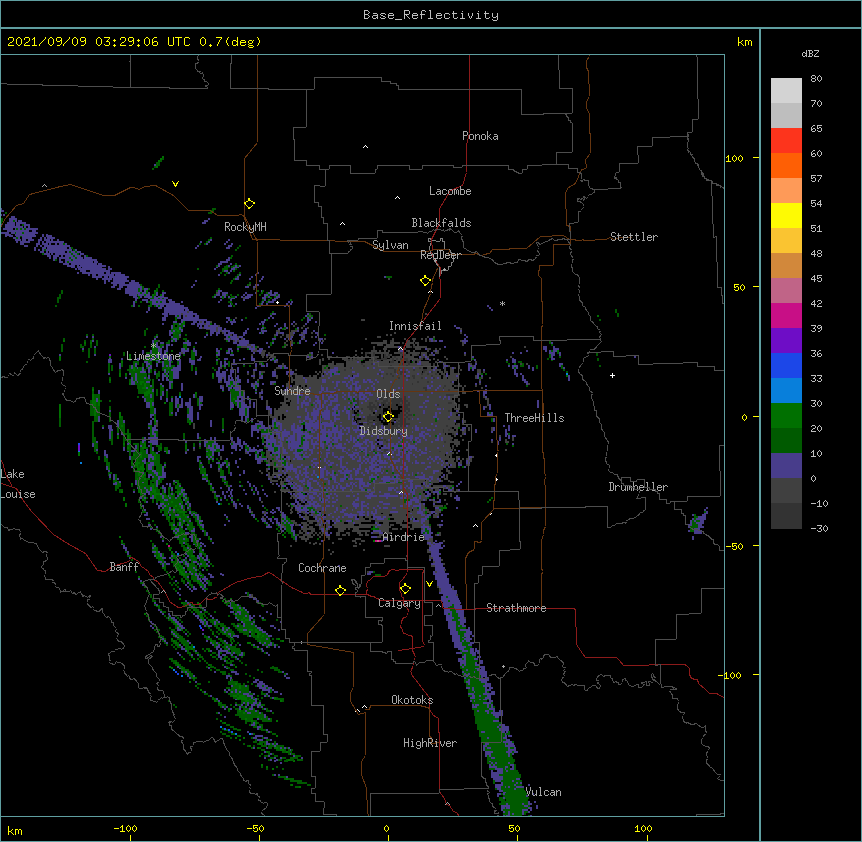Click the Limestone label
862x842 pixels.
coord(153,356)
